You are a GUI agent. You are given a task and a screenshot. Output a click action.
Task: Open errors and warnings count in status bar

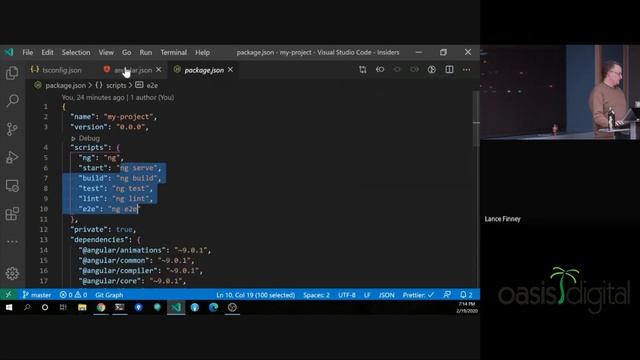(73, 295)
